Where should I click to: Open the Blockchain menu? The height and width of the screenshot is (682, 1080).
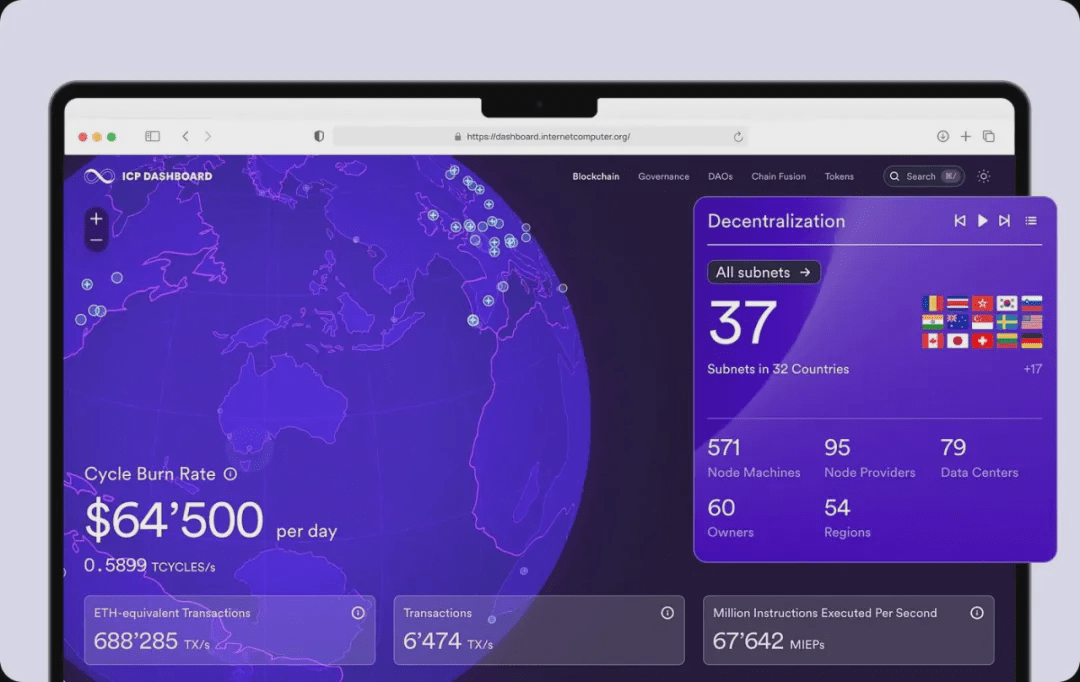595,177
